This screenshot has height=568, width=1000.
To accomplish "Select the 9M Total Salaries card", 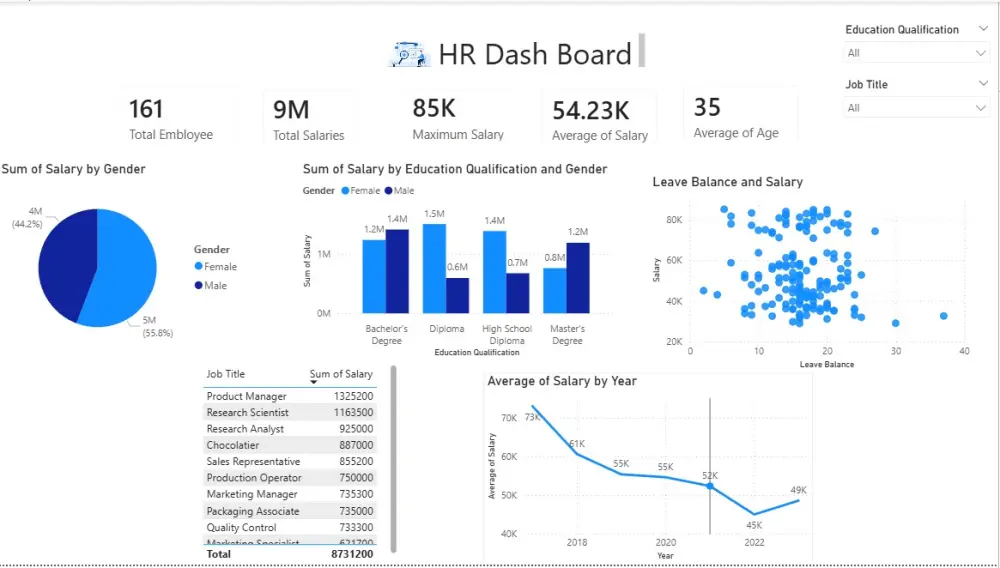I will coord(309,118).
